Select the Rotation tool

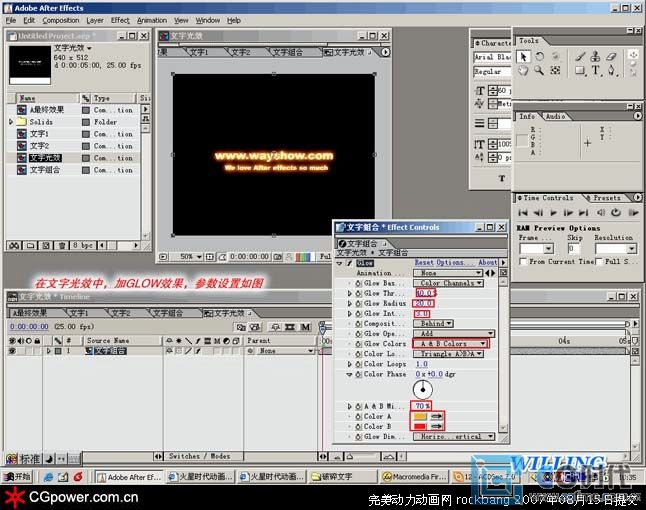[539, 56]
